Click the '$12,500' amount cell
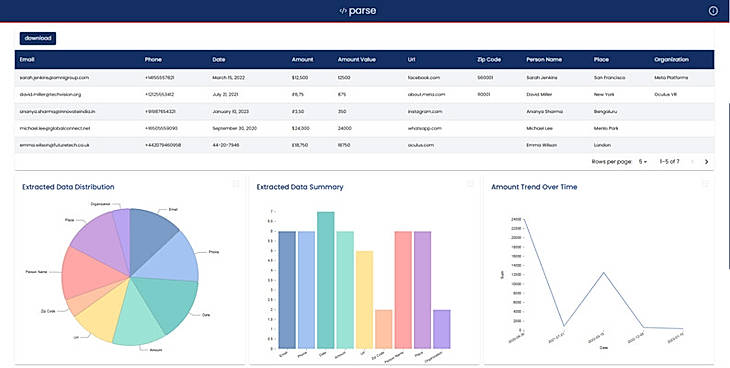The height and width of the screenshot is (368, 730). [300, 78]
